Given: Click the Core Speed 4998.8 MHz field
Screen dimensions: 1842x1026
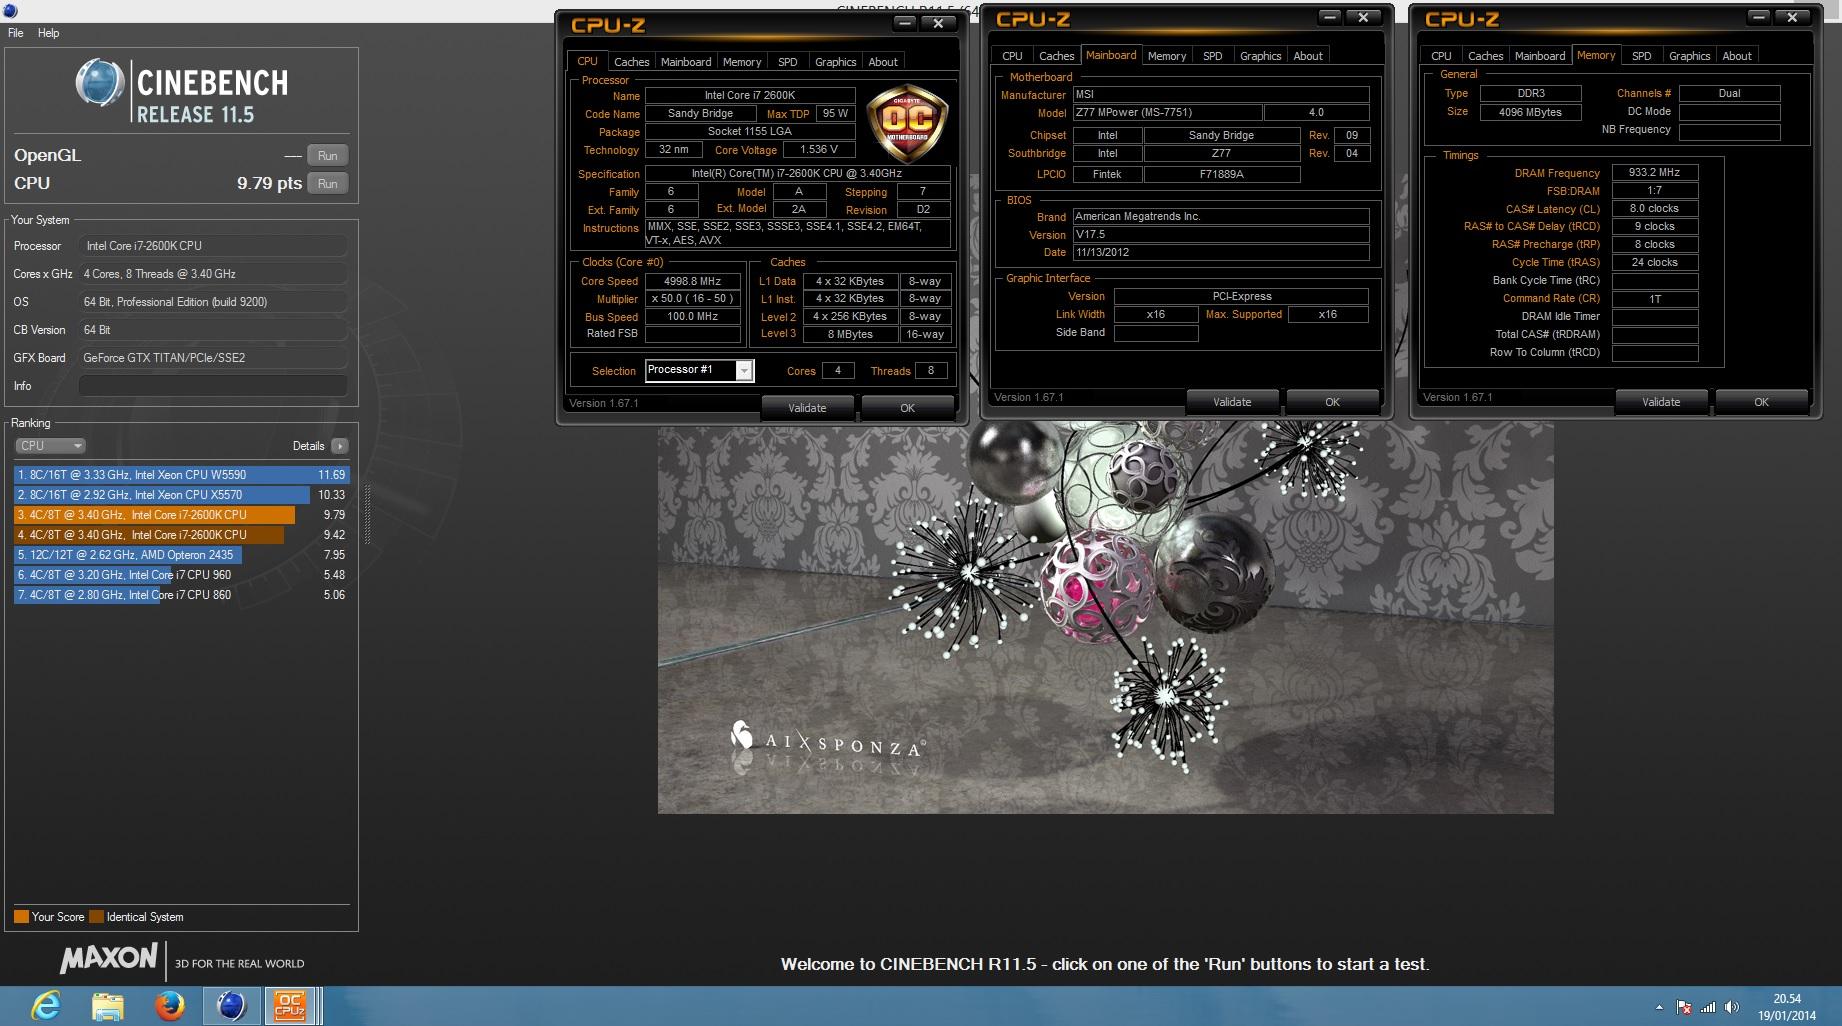Looking at the screenshot, I should 693,282.
